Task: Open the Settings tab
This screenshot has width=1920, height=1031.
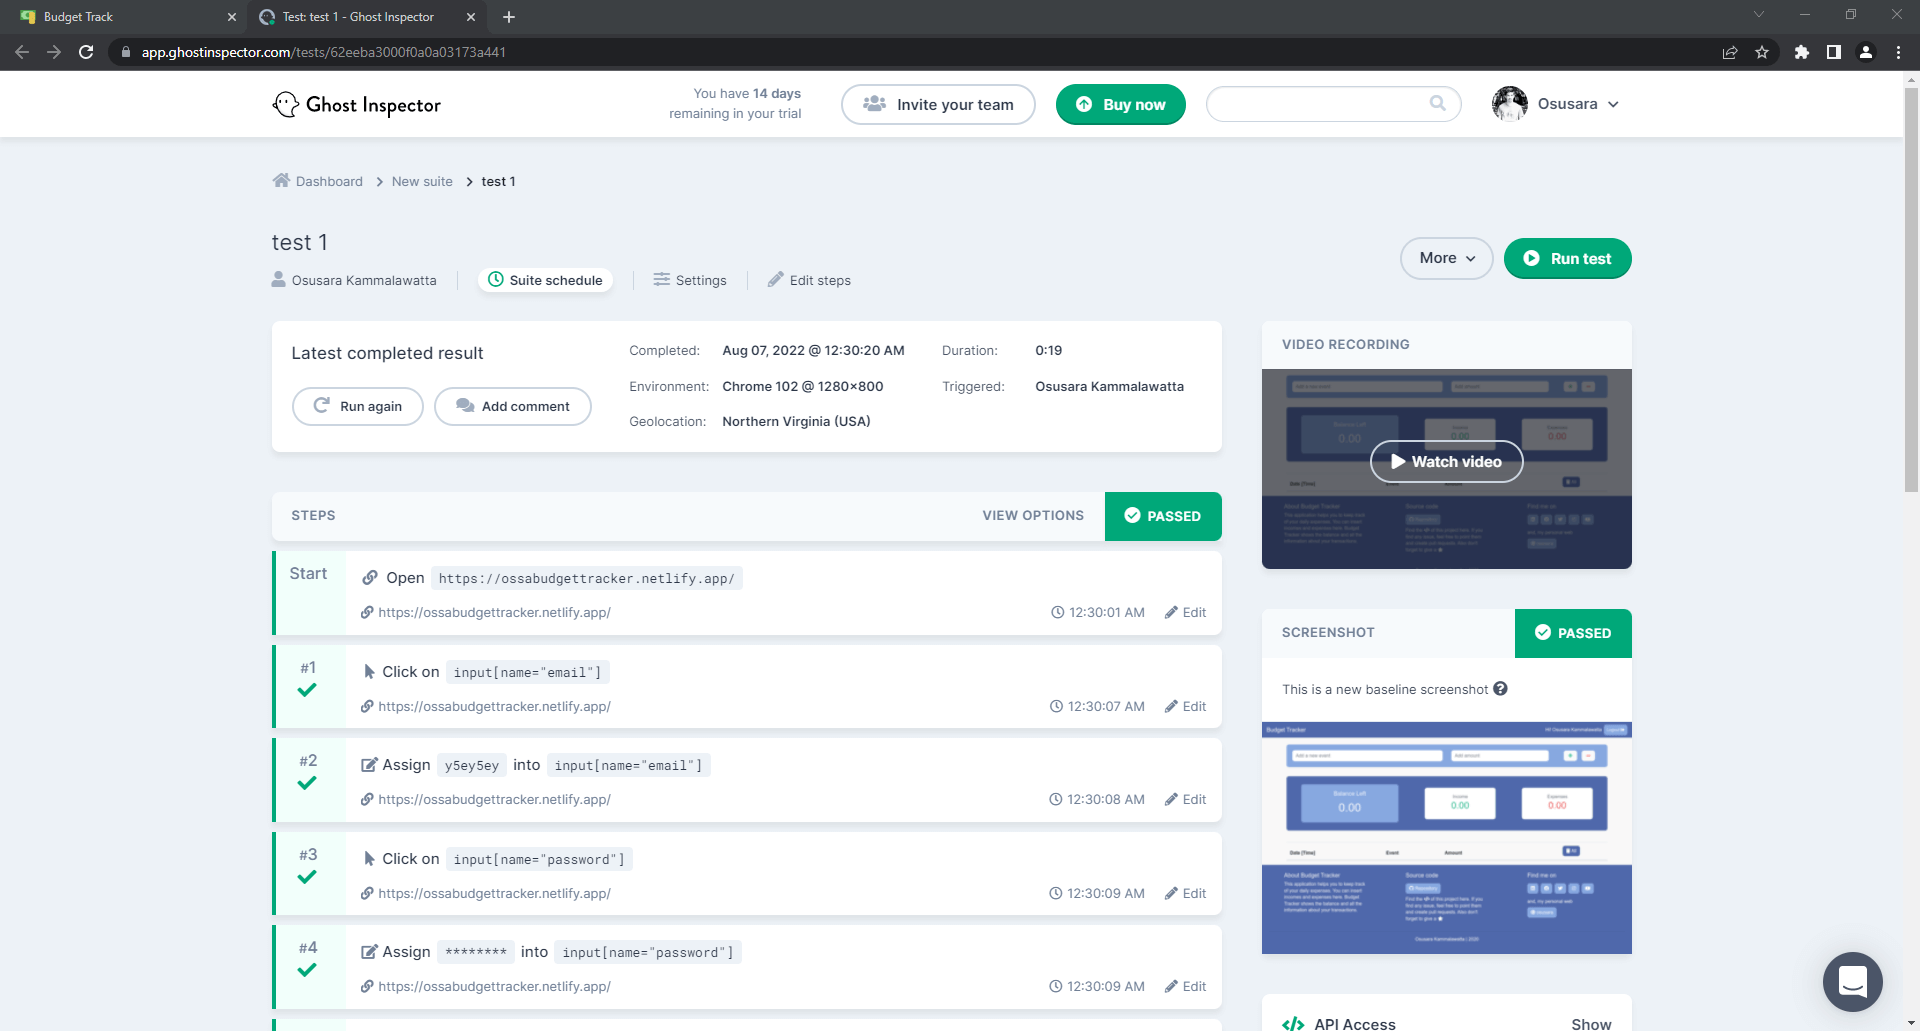Action: click(x=690, y=280)
